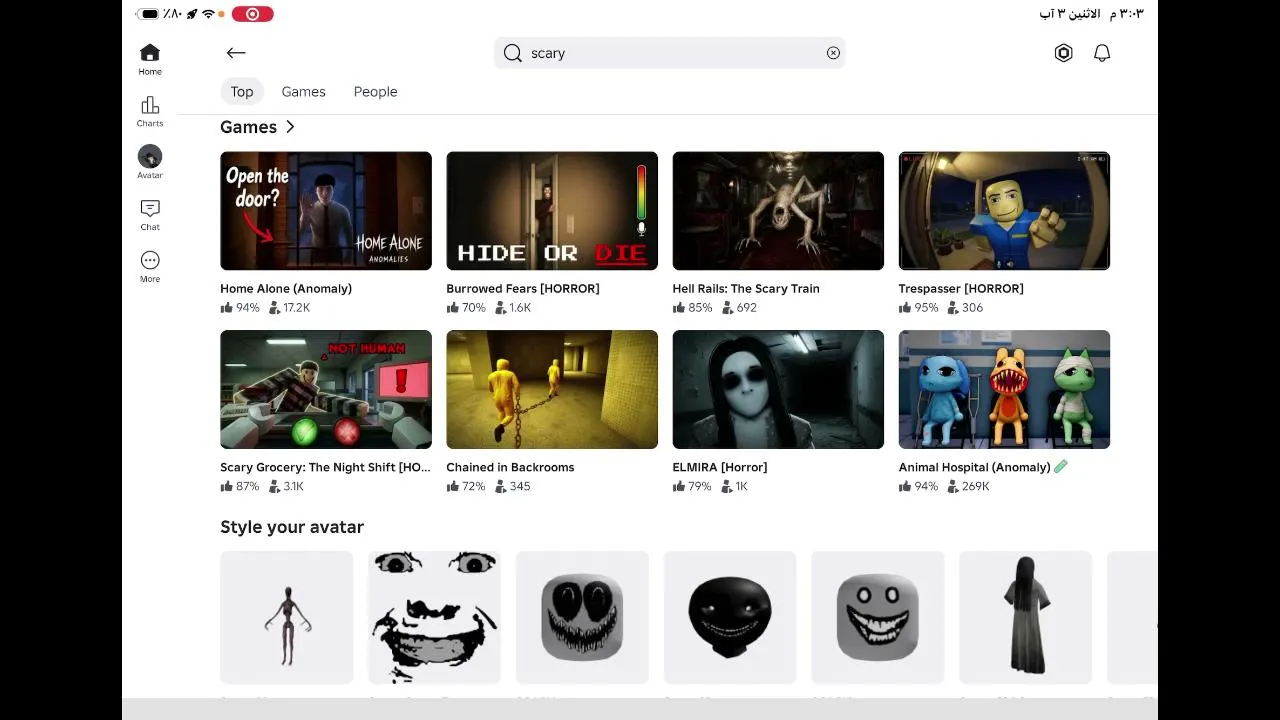Tap the back arrow
The image size is (1280, 720).
click(236, 53)
